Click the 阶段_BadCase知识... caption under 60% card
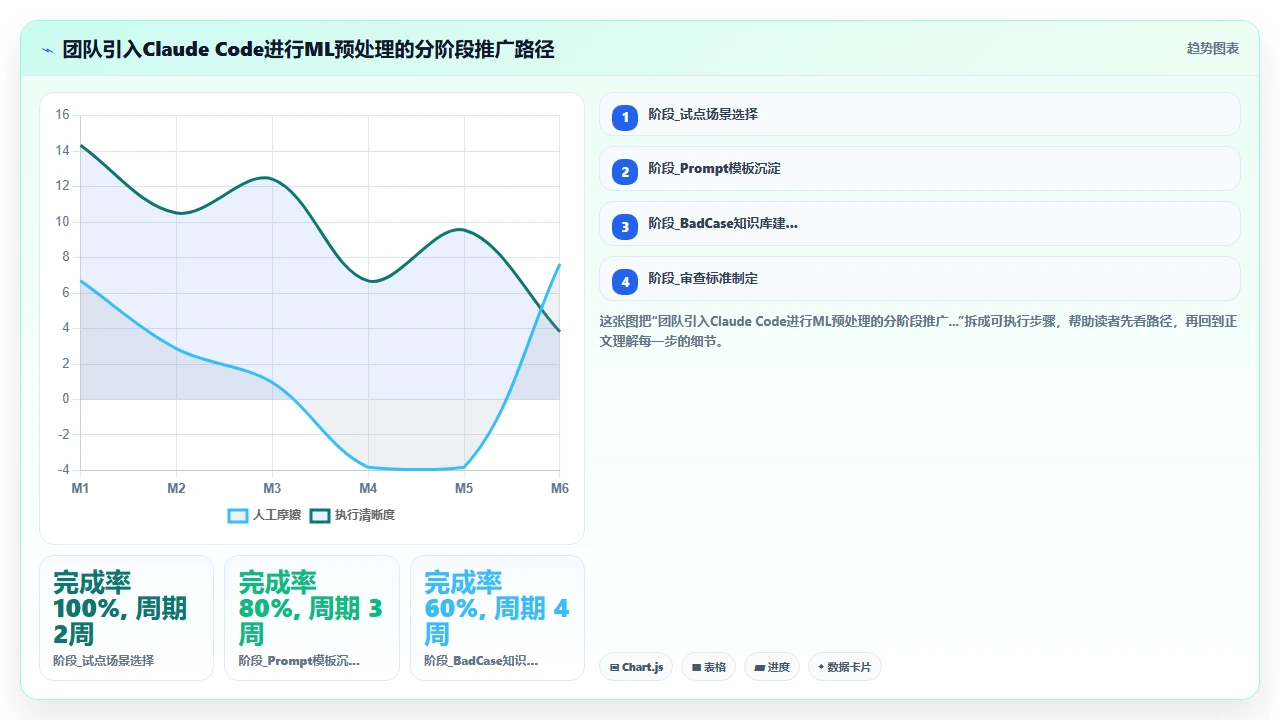The width and height of the screenshot is (1280, 720). click(x=481, y=661)
